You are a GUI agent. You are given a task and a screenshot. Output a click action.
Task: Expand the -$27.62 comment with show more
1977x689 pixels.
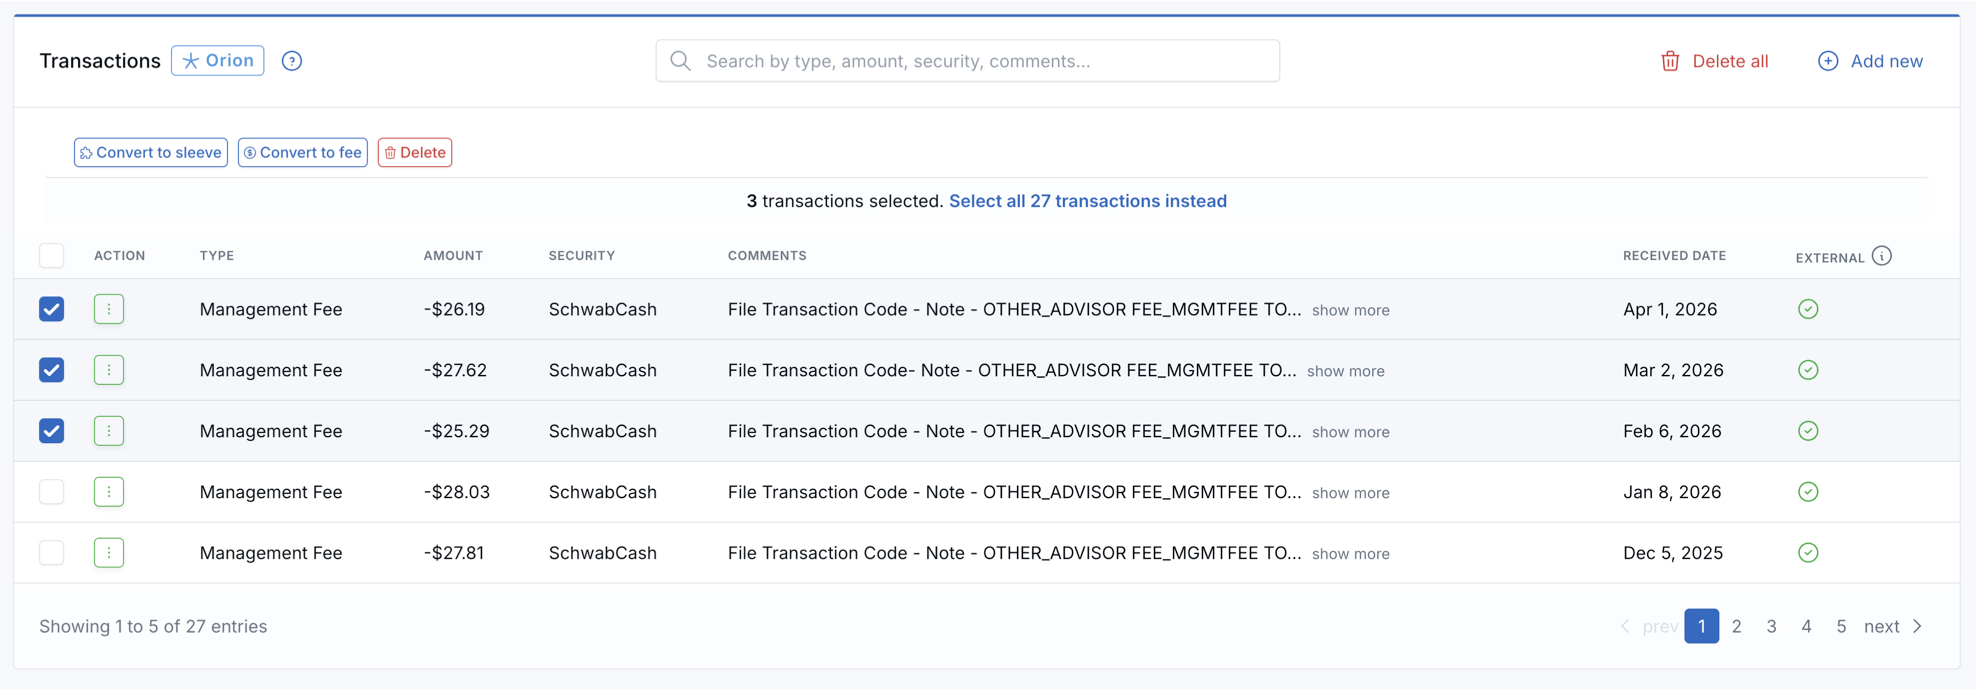(1345, 371)
